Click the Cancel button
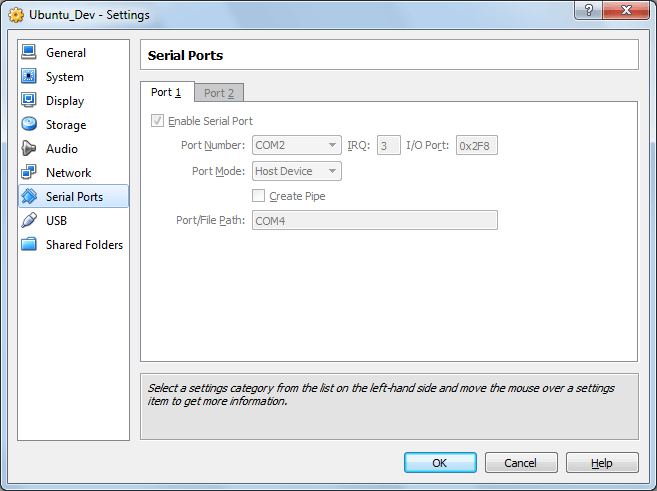657x491 pixels. click(520, 463)
